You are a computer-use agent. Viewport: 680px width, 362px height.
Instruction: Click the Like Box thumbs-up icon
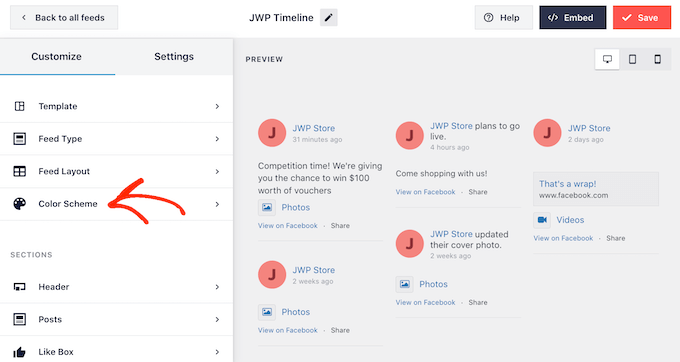(20, 352)
